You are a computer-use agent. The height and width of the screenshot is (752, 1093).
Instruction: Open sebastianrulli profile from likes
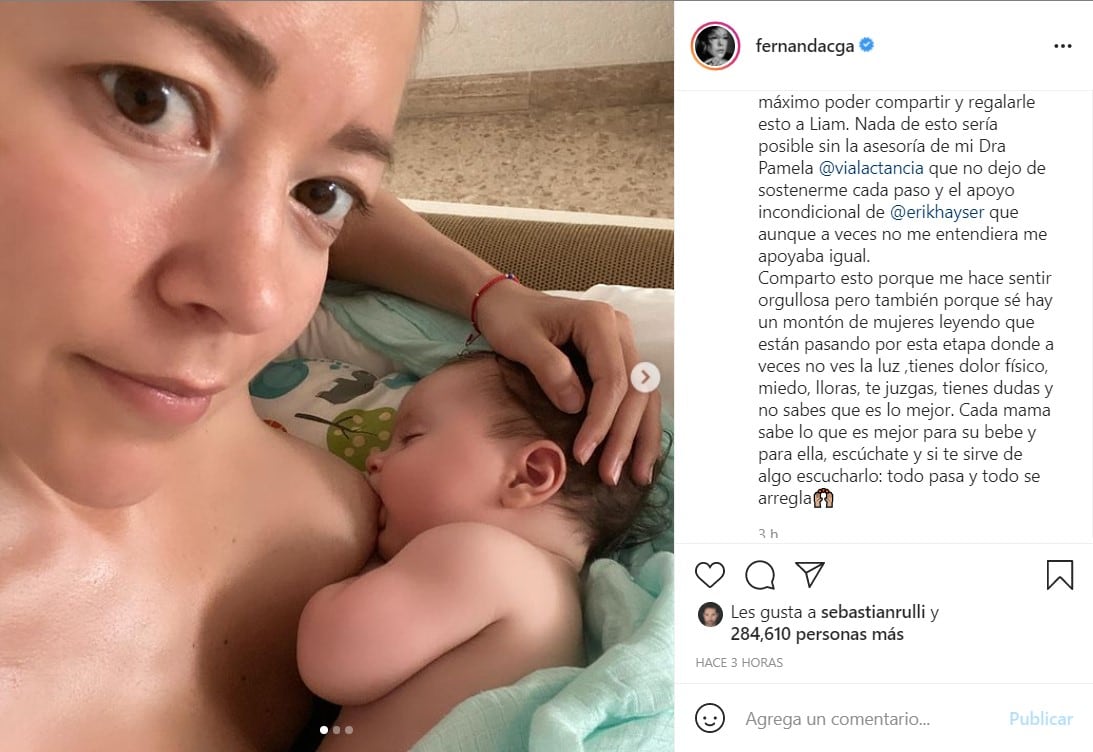pyautogui.click(x=873, y=612)
